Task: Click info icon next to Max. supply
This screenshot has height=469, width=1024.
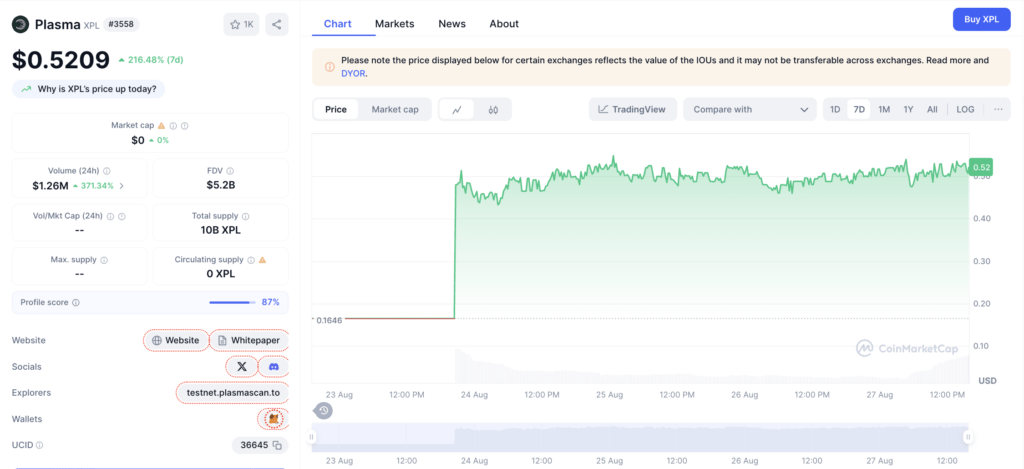Action: click(104, 260)
